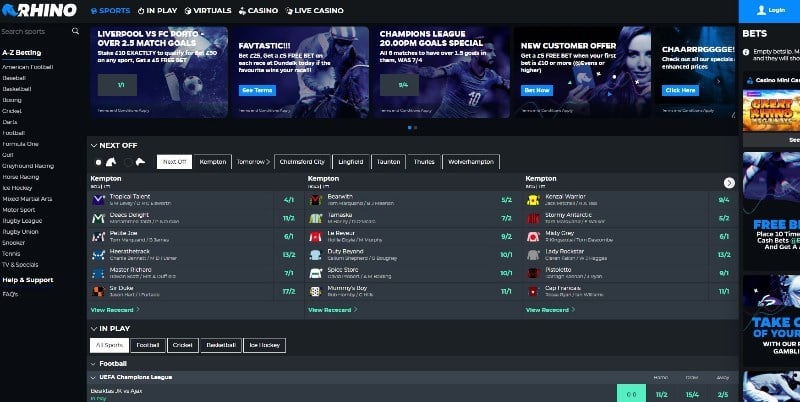Click See Terms on Favtastic banner
The width and height of the screenshot is (800, 402).
pyautogui.click(x=257, y=90)
